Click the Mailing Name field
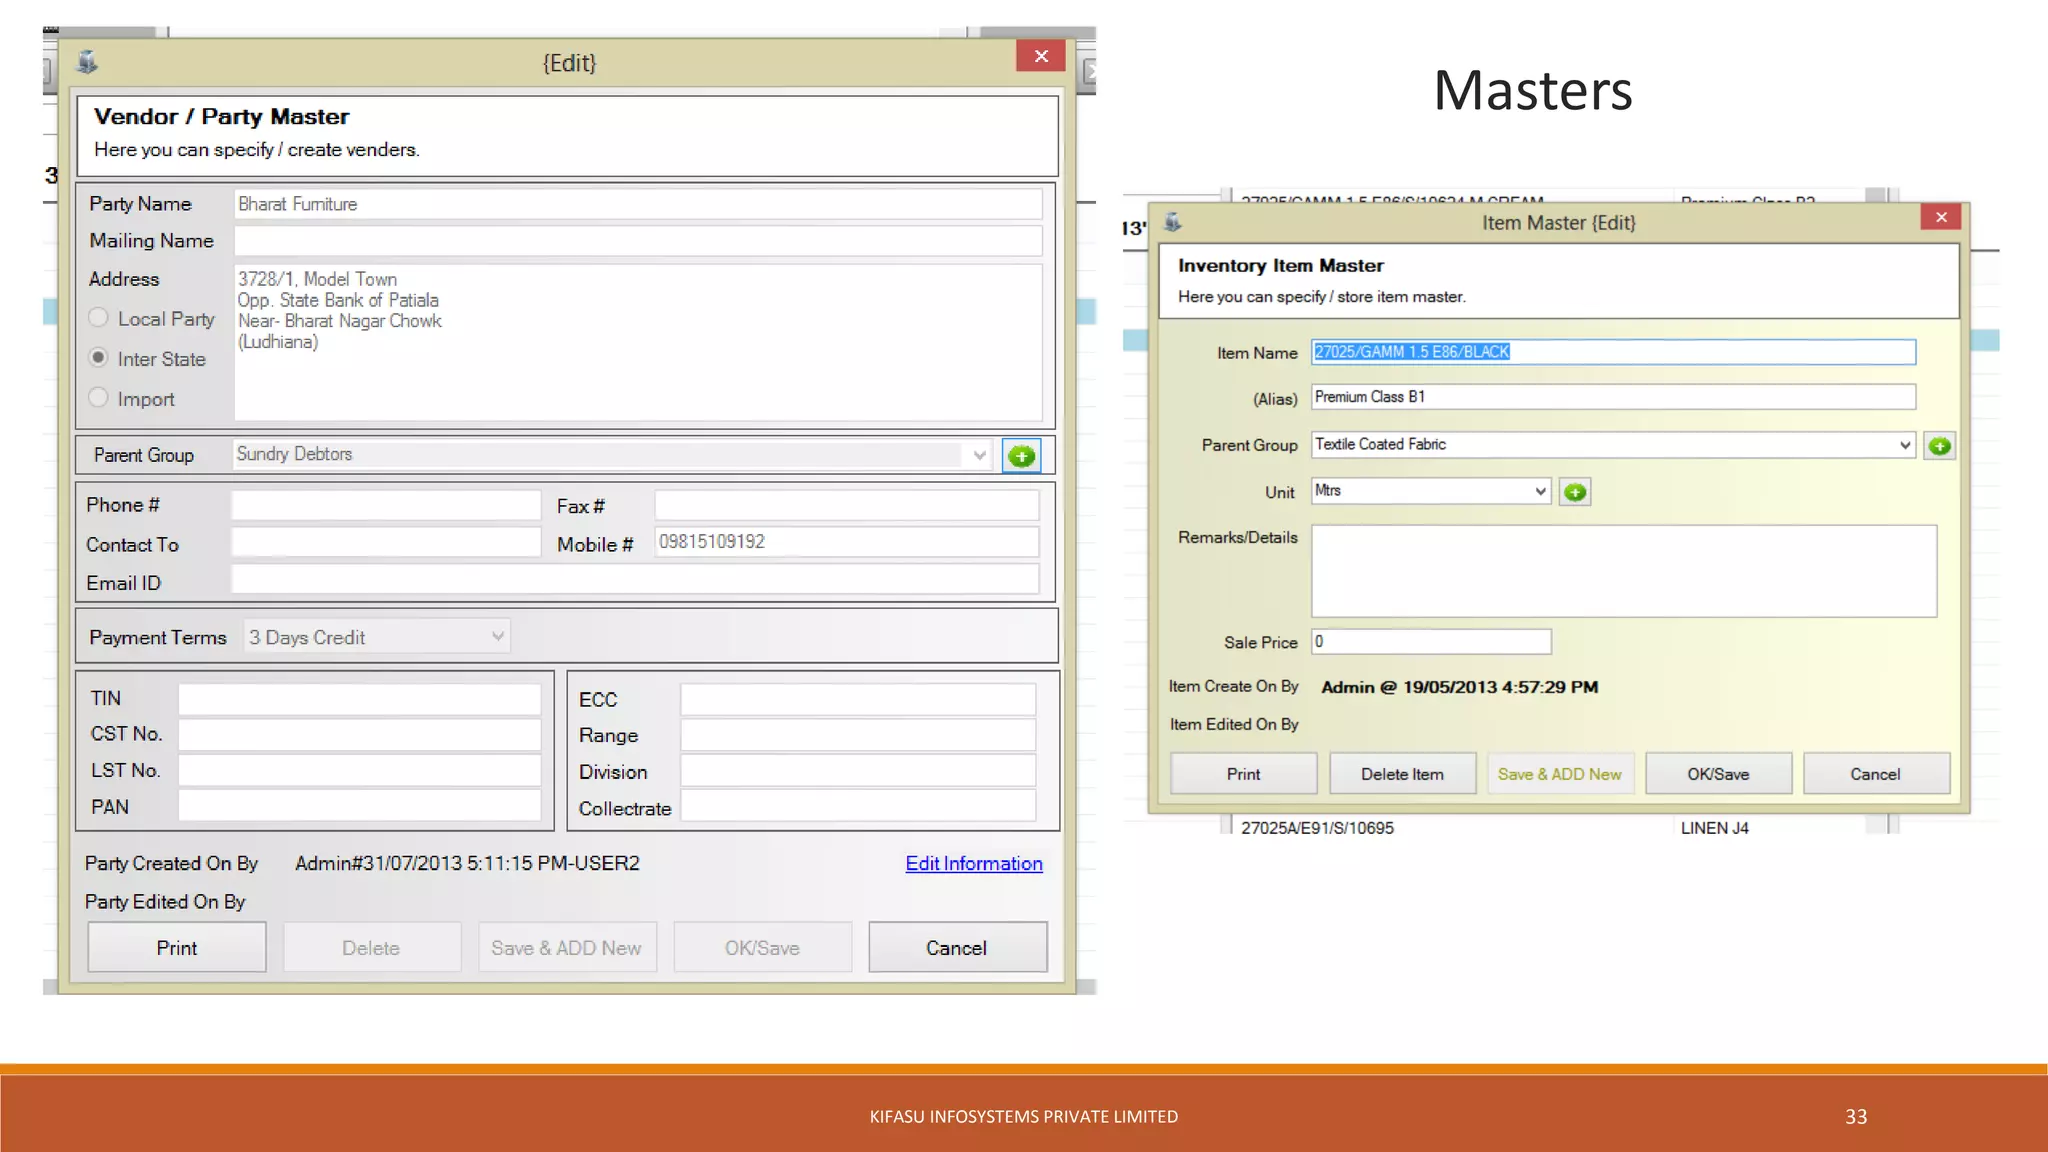The height and width of the screenshot is (1152, 2048). 638,241
